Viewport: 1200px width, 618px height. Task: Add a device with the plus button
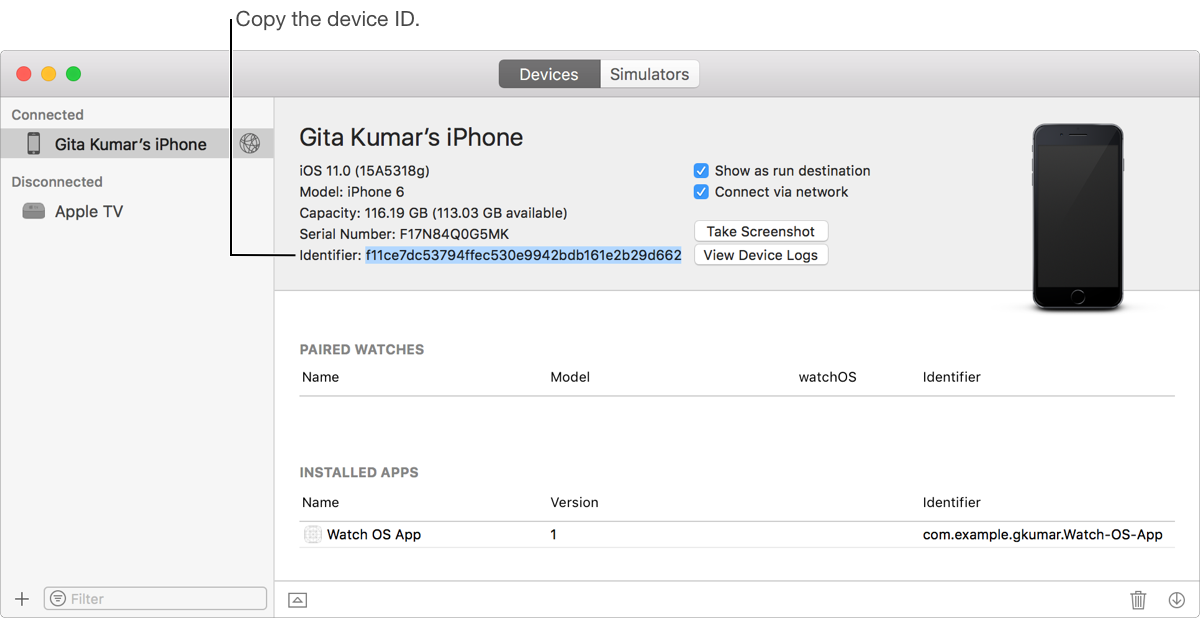22,599
